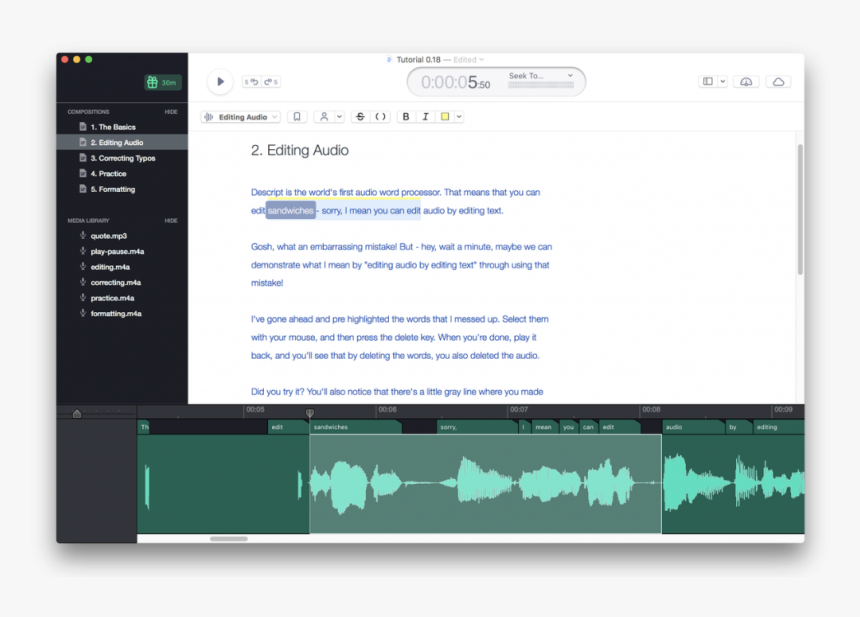Toggle the layout view panel icon
This screenshot has width=860, height=617.
(707, 81)
